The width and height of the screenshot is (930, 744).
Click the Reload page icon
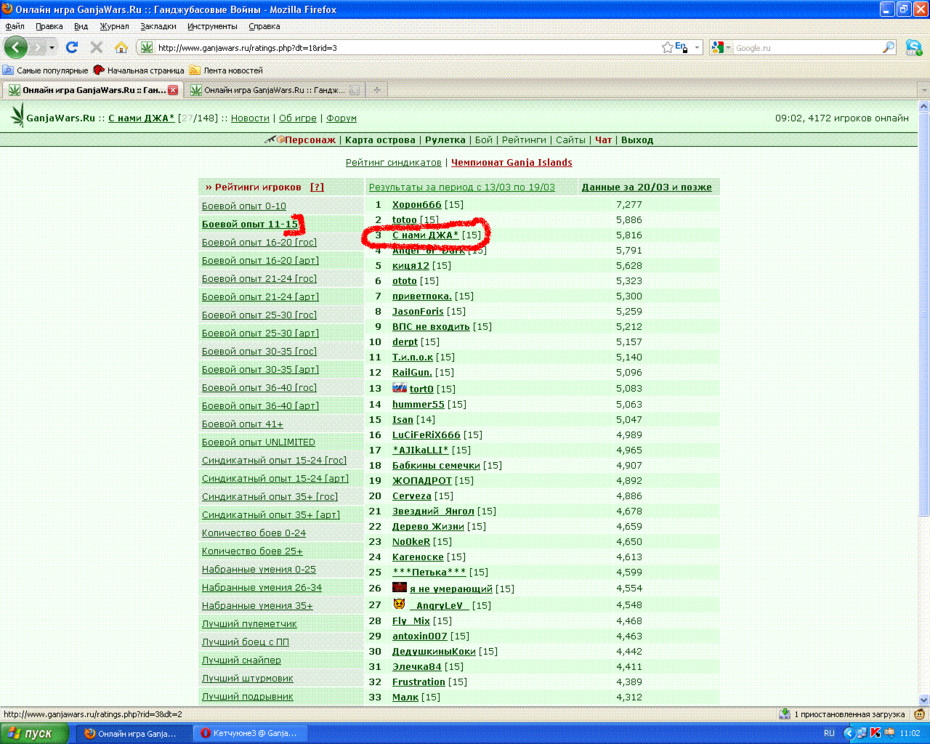tap(72, 47)
